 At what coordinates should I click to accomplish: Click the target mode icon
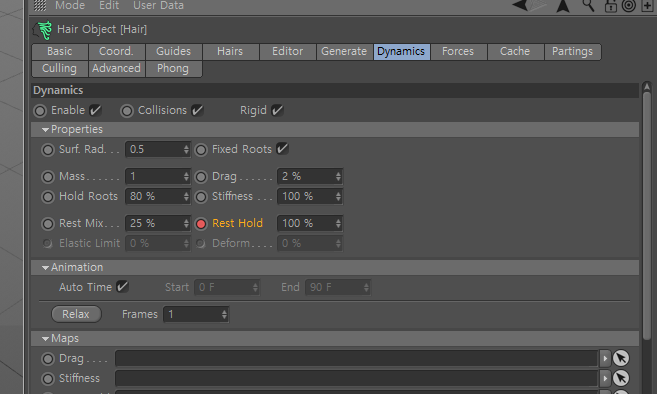[x=629, y=5]
